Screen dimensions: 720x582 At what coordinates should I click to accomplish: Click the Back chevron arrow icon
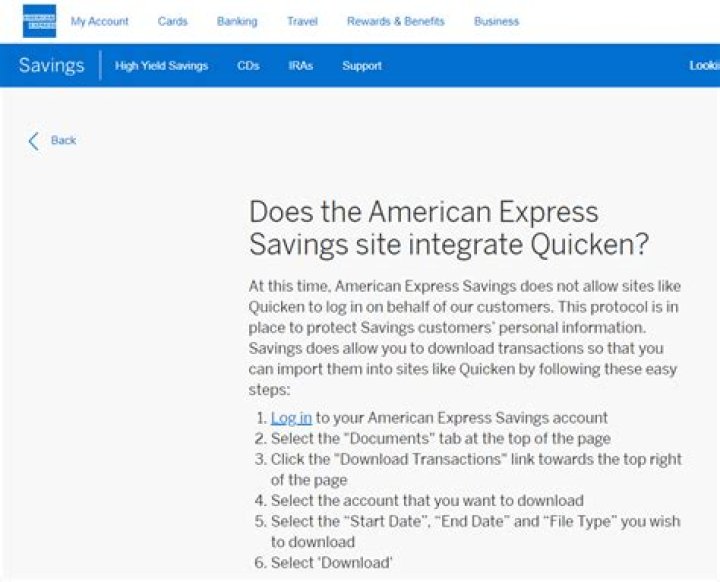[x=34, y=141]
